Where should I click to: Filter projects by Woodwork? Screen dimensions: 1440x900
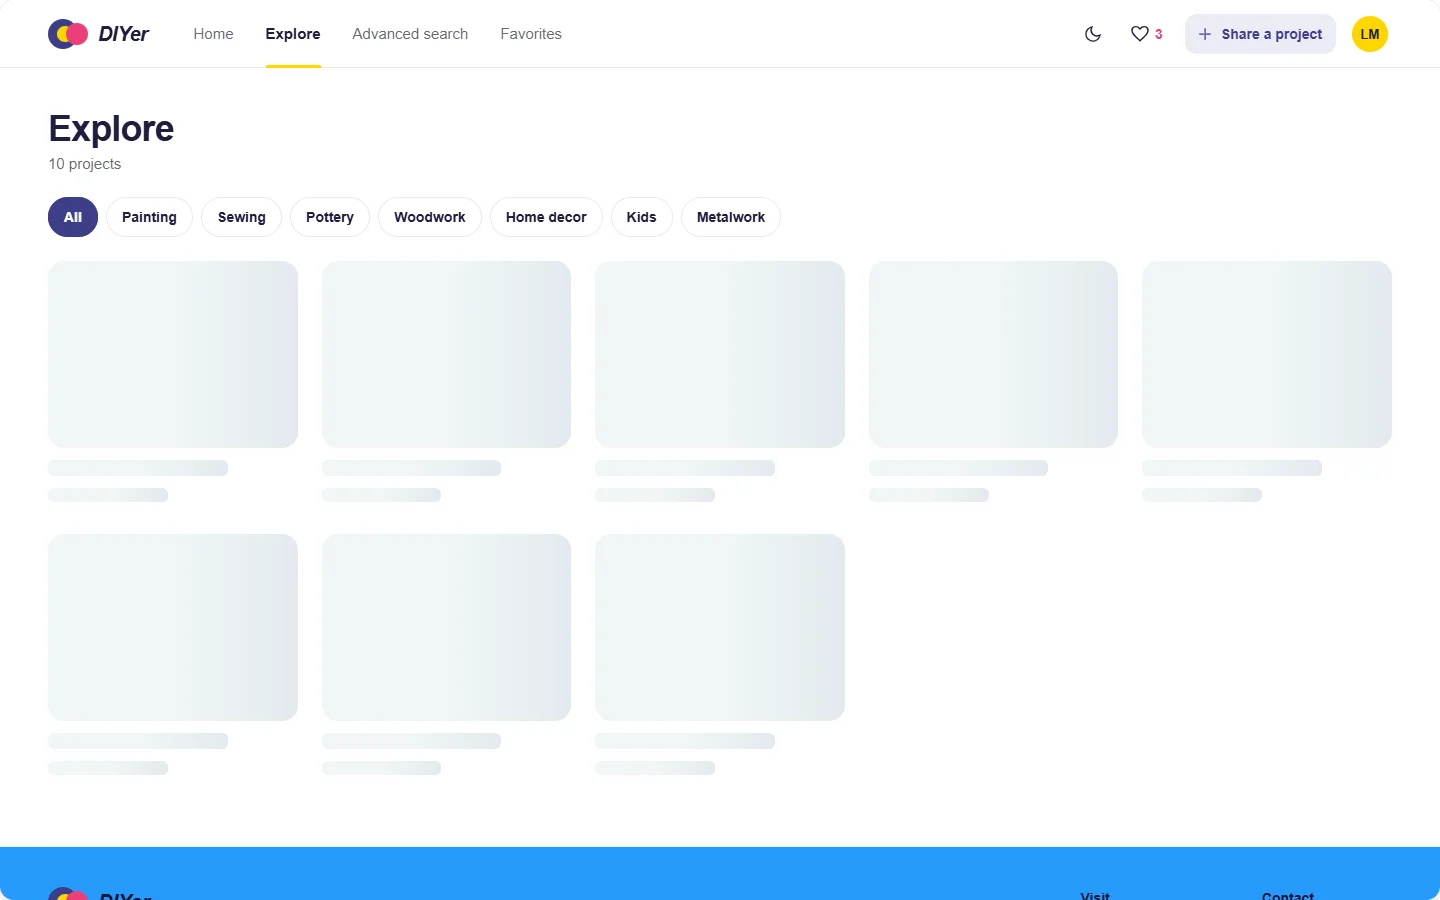pyautogui.click(x=430, y=217)
